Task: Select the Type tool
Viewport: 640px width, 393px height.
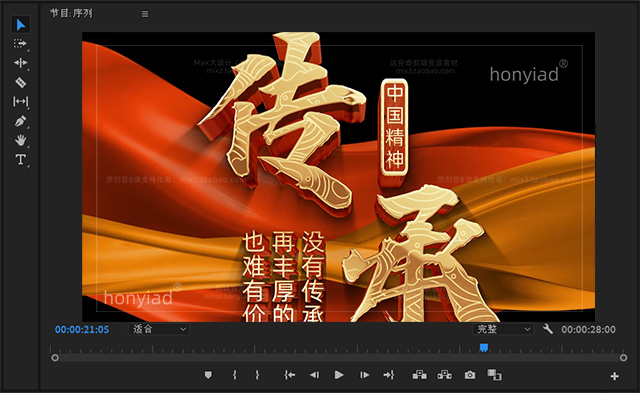Action: [x=20, y=160]
